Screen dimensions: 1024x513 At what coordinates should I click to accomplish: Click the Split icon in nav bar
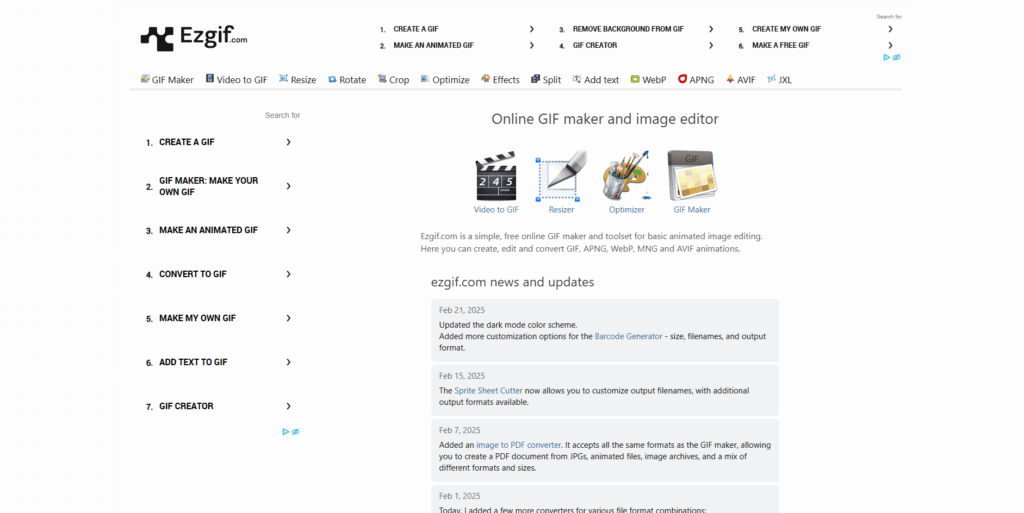coord(536,79)
